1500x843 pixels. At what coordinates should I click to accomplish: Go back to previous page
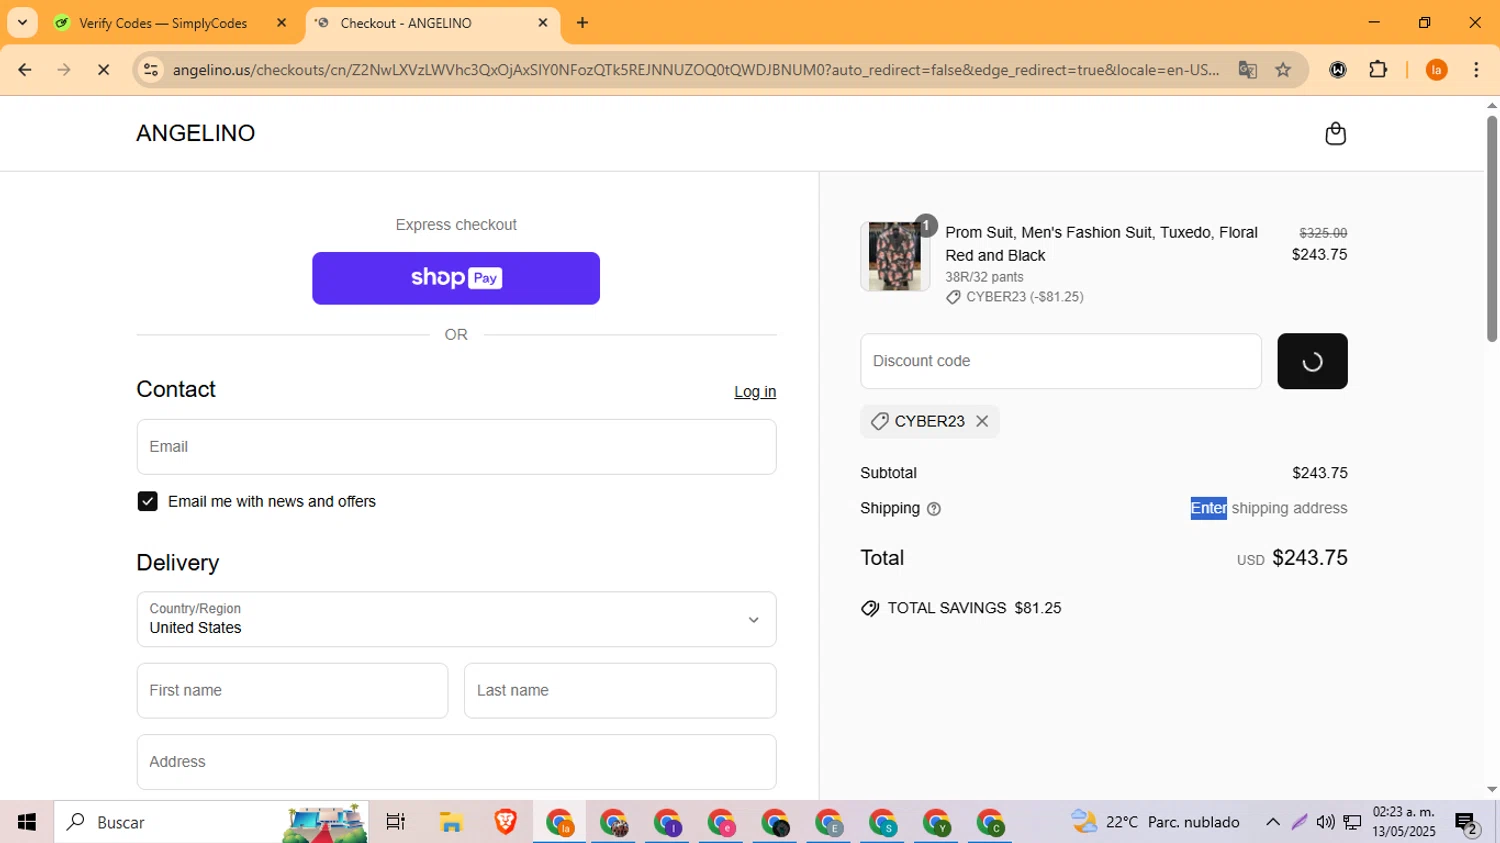(x=25, y=70)
